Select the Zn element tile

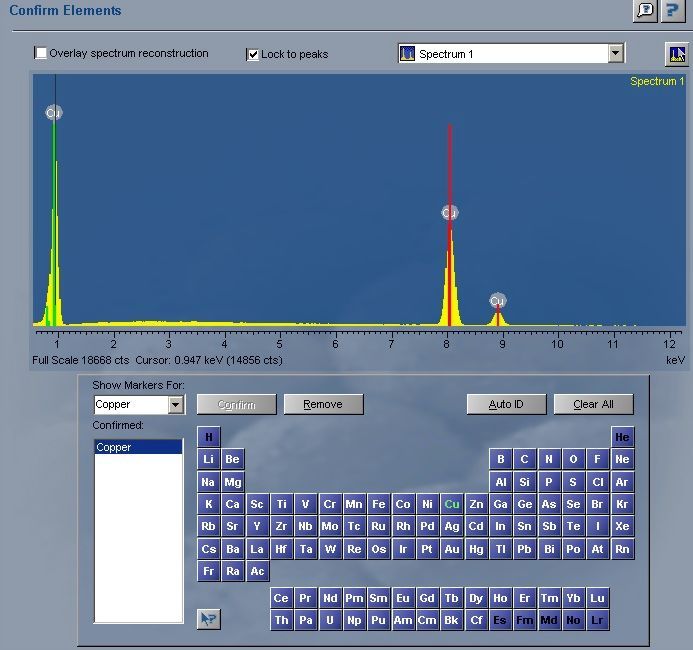tap(476, 505)
